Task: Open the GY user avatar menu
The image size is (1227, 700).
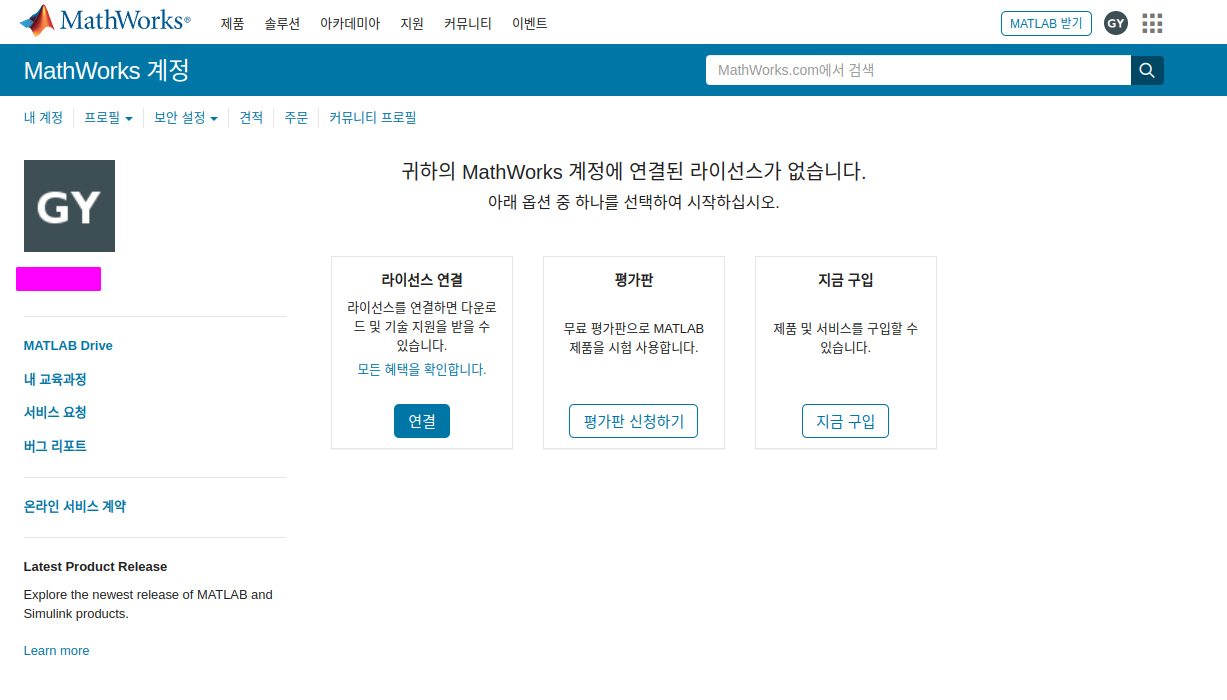Action: [x=1116, y=23]
